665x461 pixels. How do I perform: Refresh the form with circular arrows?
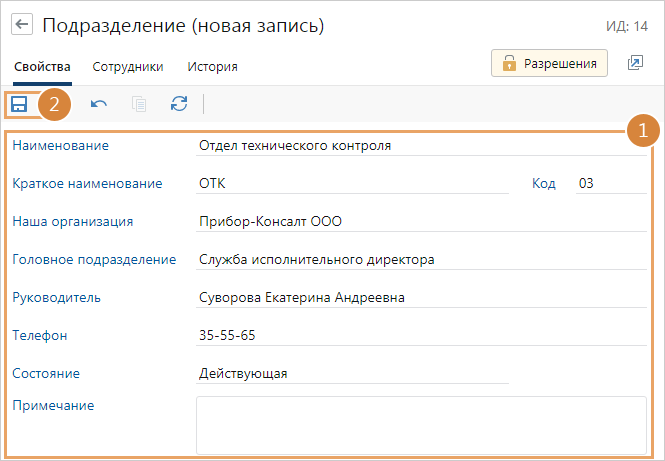[x=179, y=103]
